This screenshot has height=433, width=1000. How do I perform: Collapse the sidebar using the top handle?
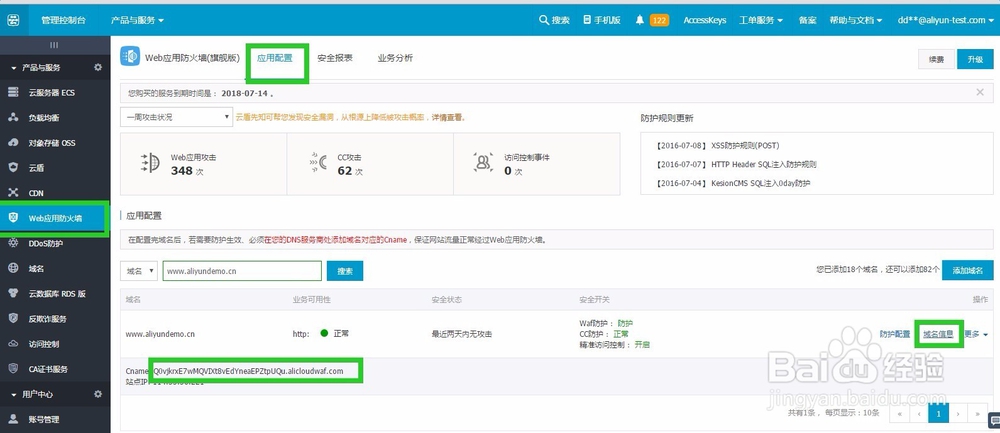pos(54,45)
